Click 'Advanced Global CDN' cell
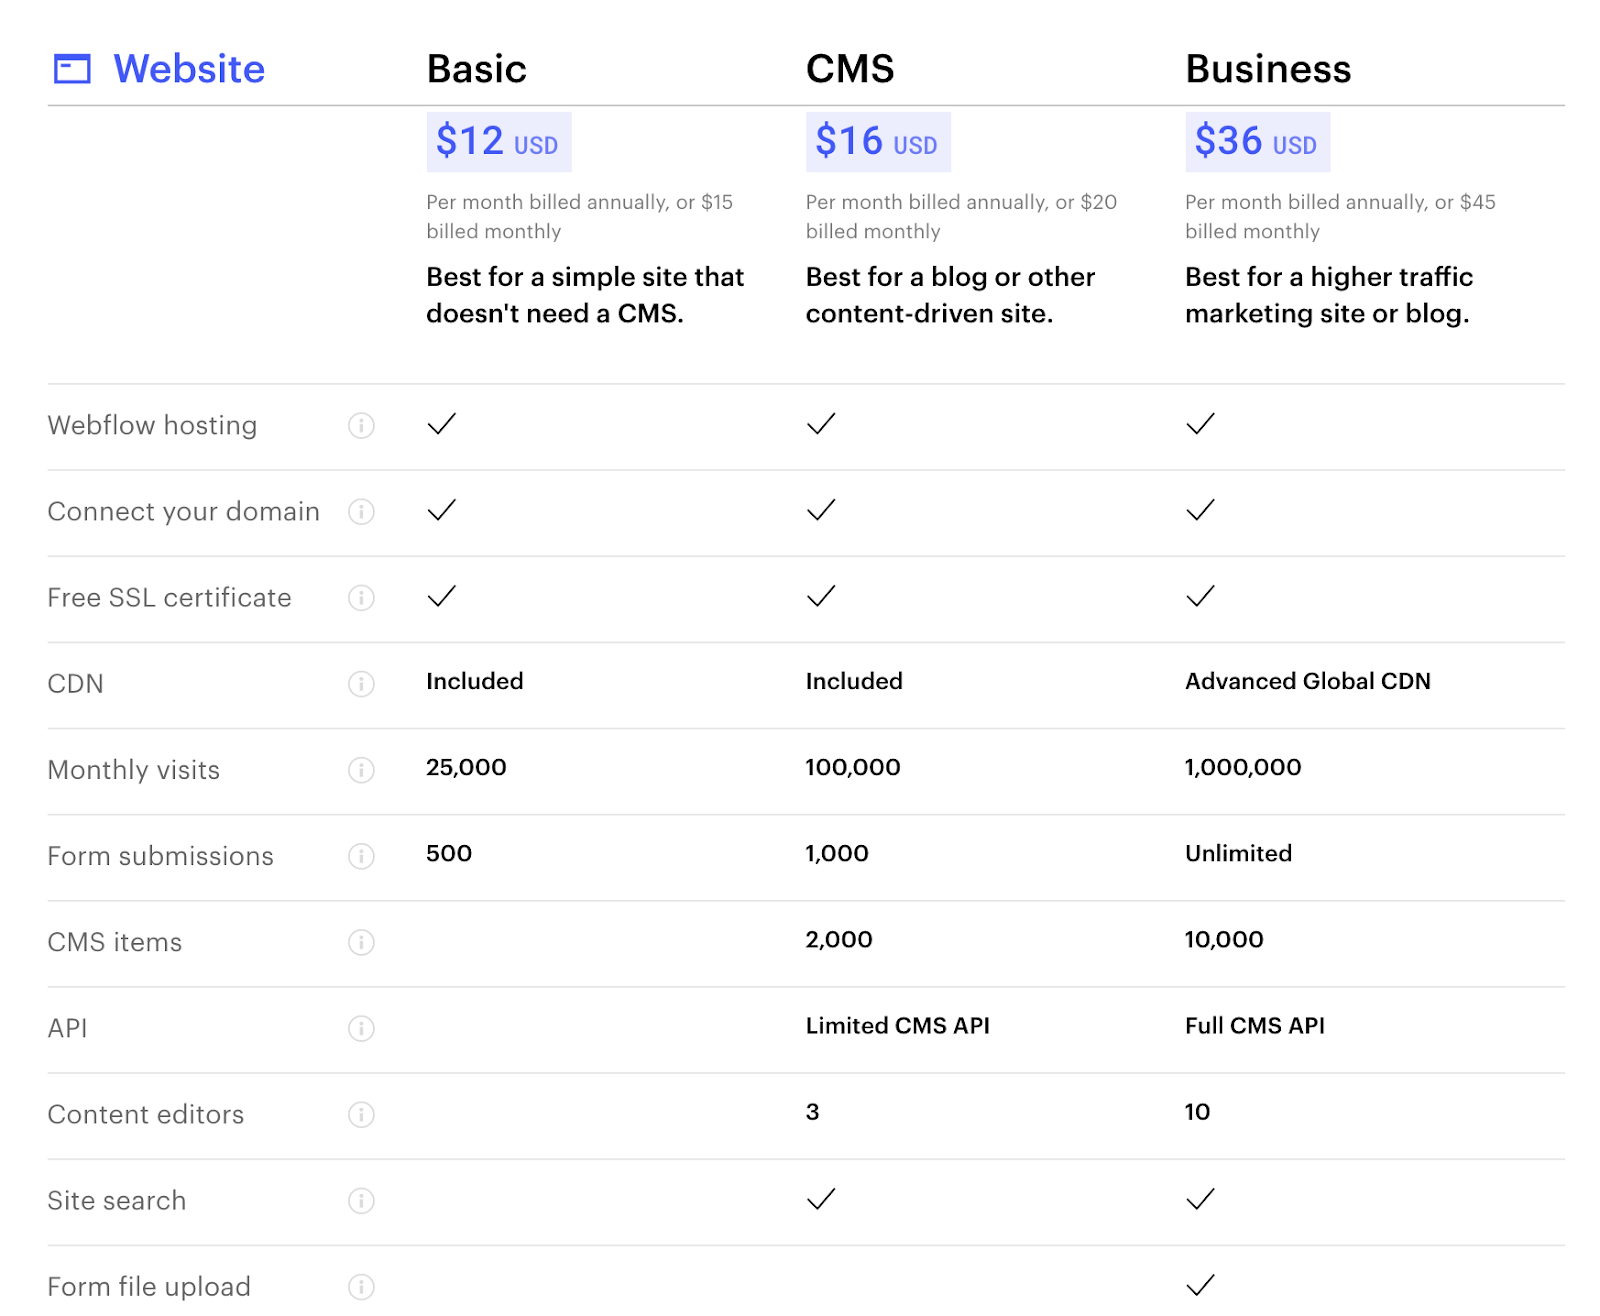This screenshot has width=1600, height=1316. (1308, 681)
